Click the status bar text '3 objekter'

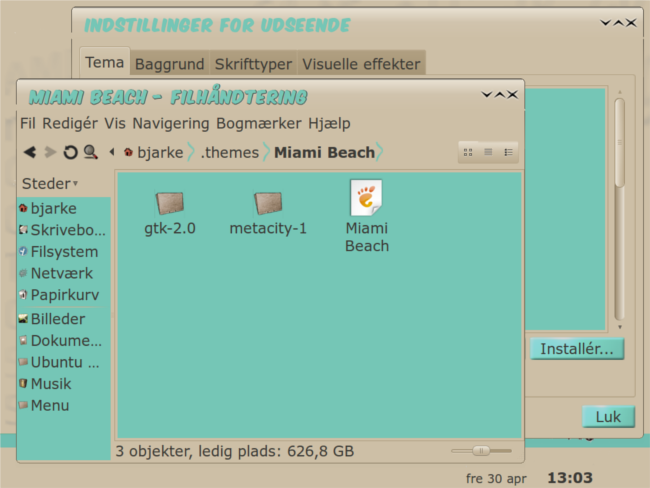click(x=153, y=451)
